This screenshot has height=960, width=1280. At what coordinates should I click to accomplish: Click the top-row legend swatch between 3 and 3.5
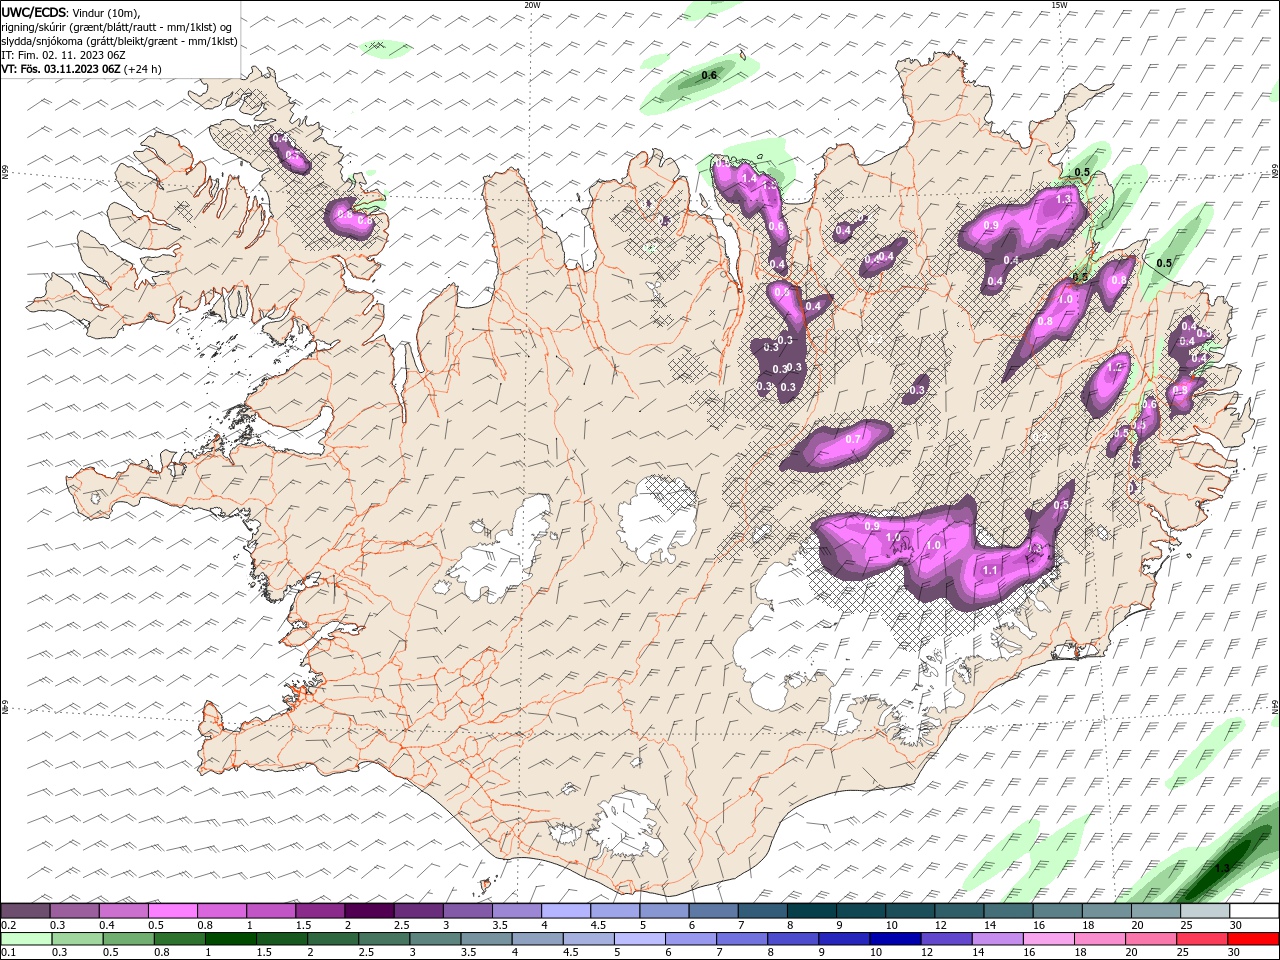pos(467,911)
